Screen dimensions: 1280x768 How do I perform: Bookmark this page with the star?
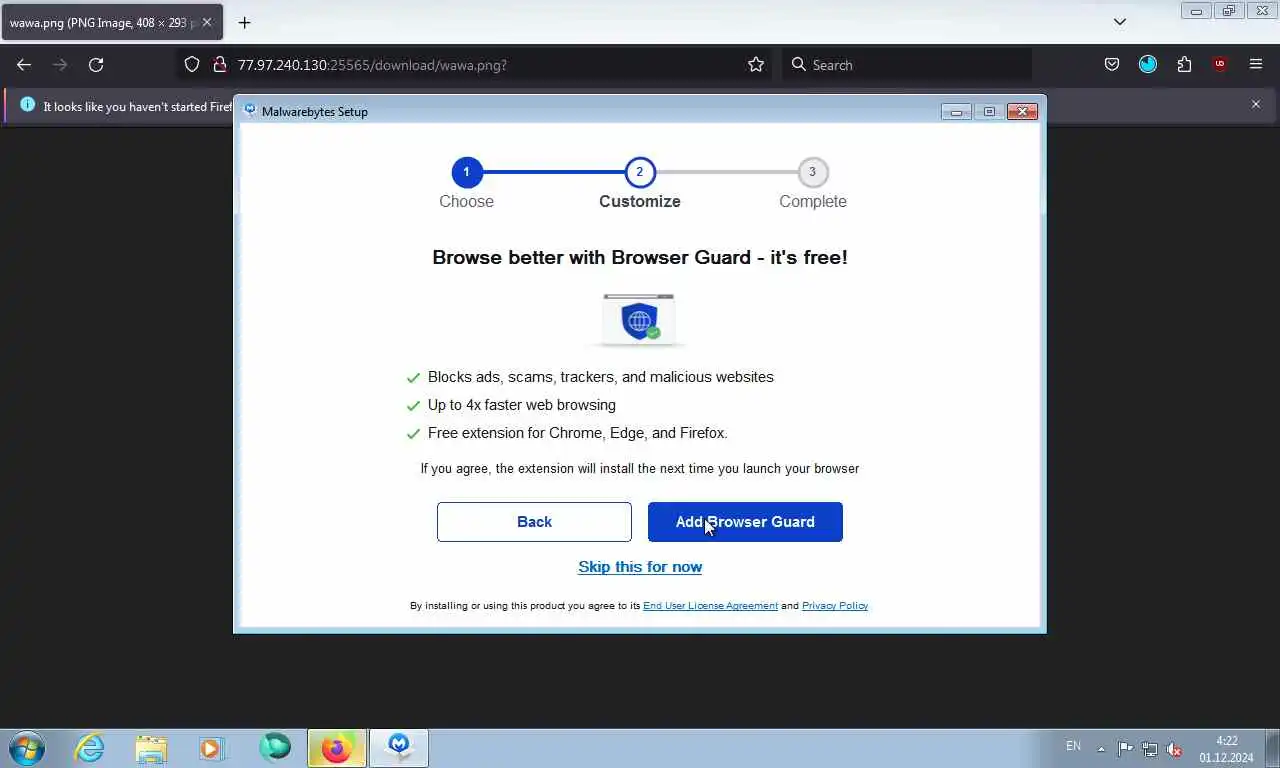click(x=756, y=65)
